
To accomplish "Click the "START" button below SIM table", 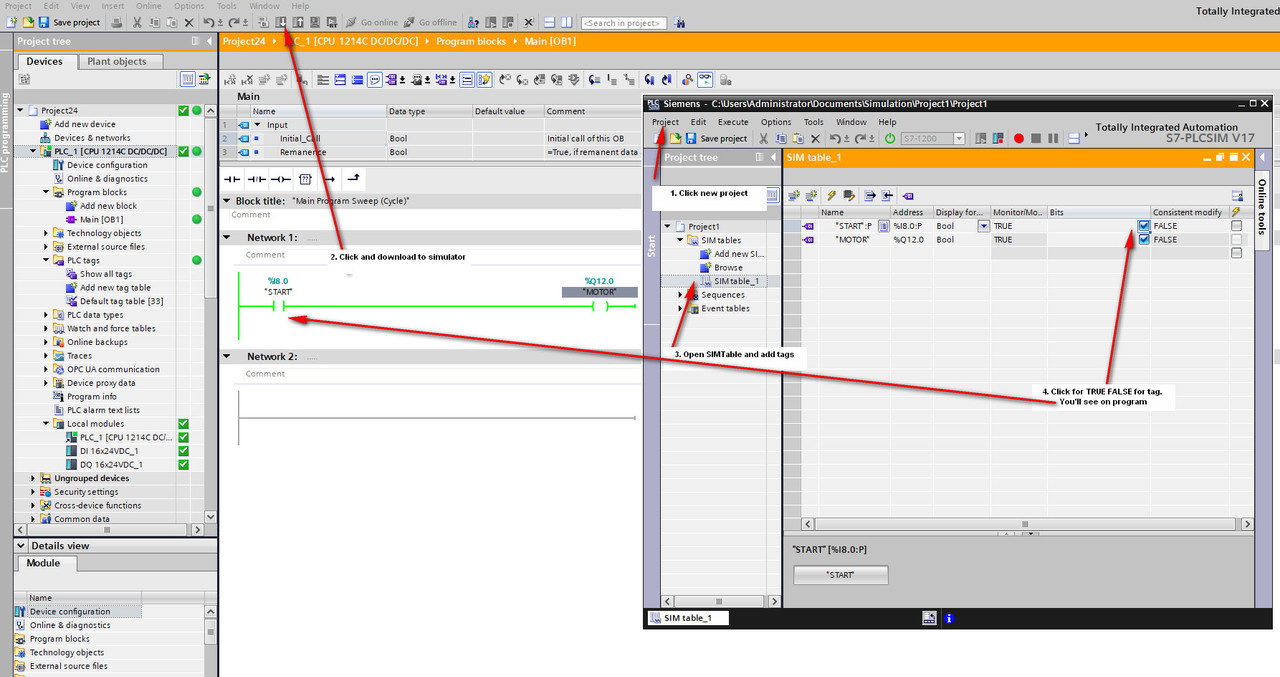I will 840,575.
